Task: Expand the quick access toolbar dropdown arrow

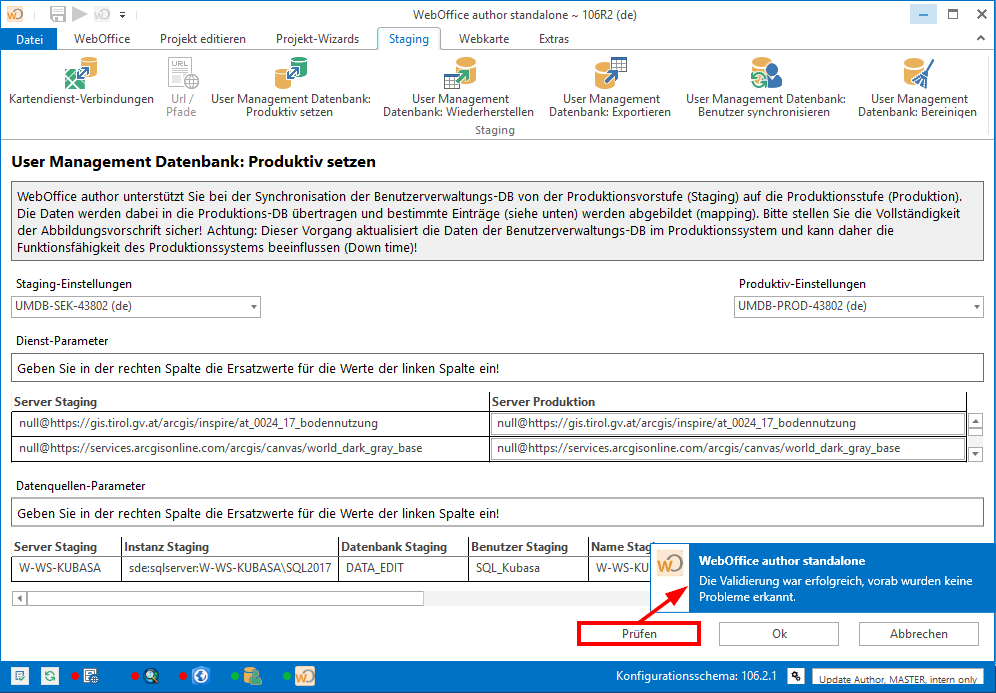Action: [122, 14]
